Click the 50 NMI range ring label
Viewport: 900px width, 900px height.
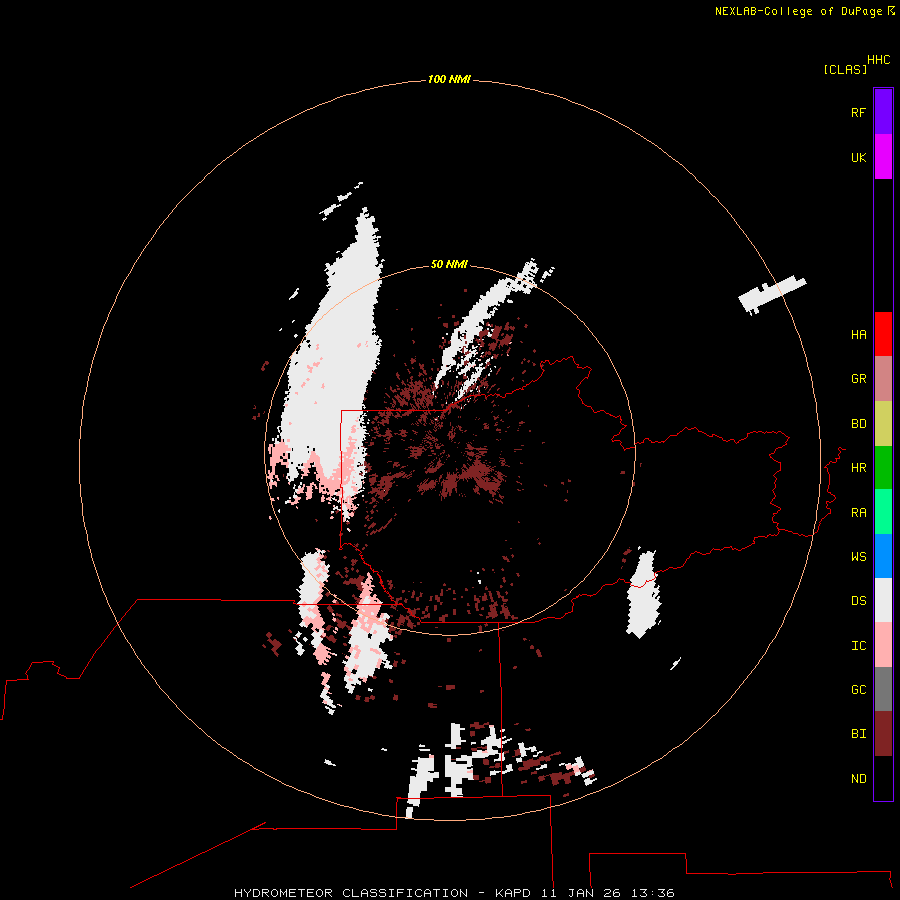(x=449, y=264)
